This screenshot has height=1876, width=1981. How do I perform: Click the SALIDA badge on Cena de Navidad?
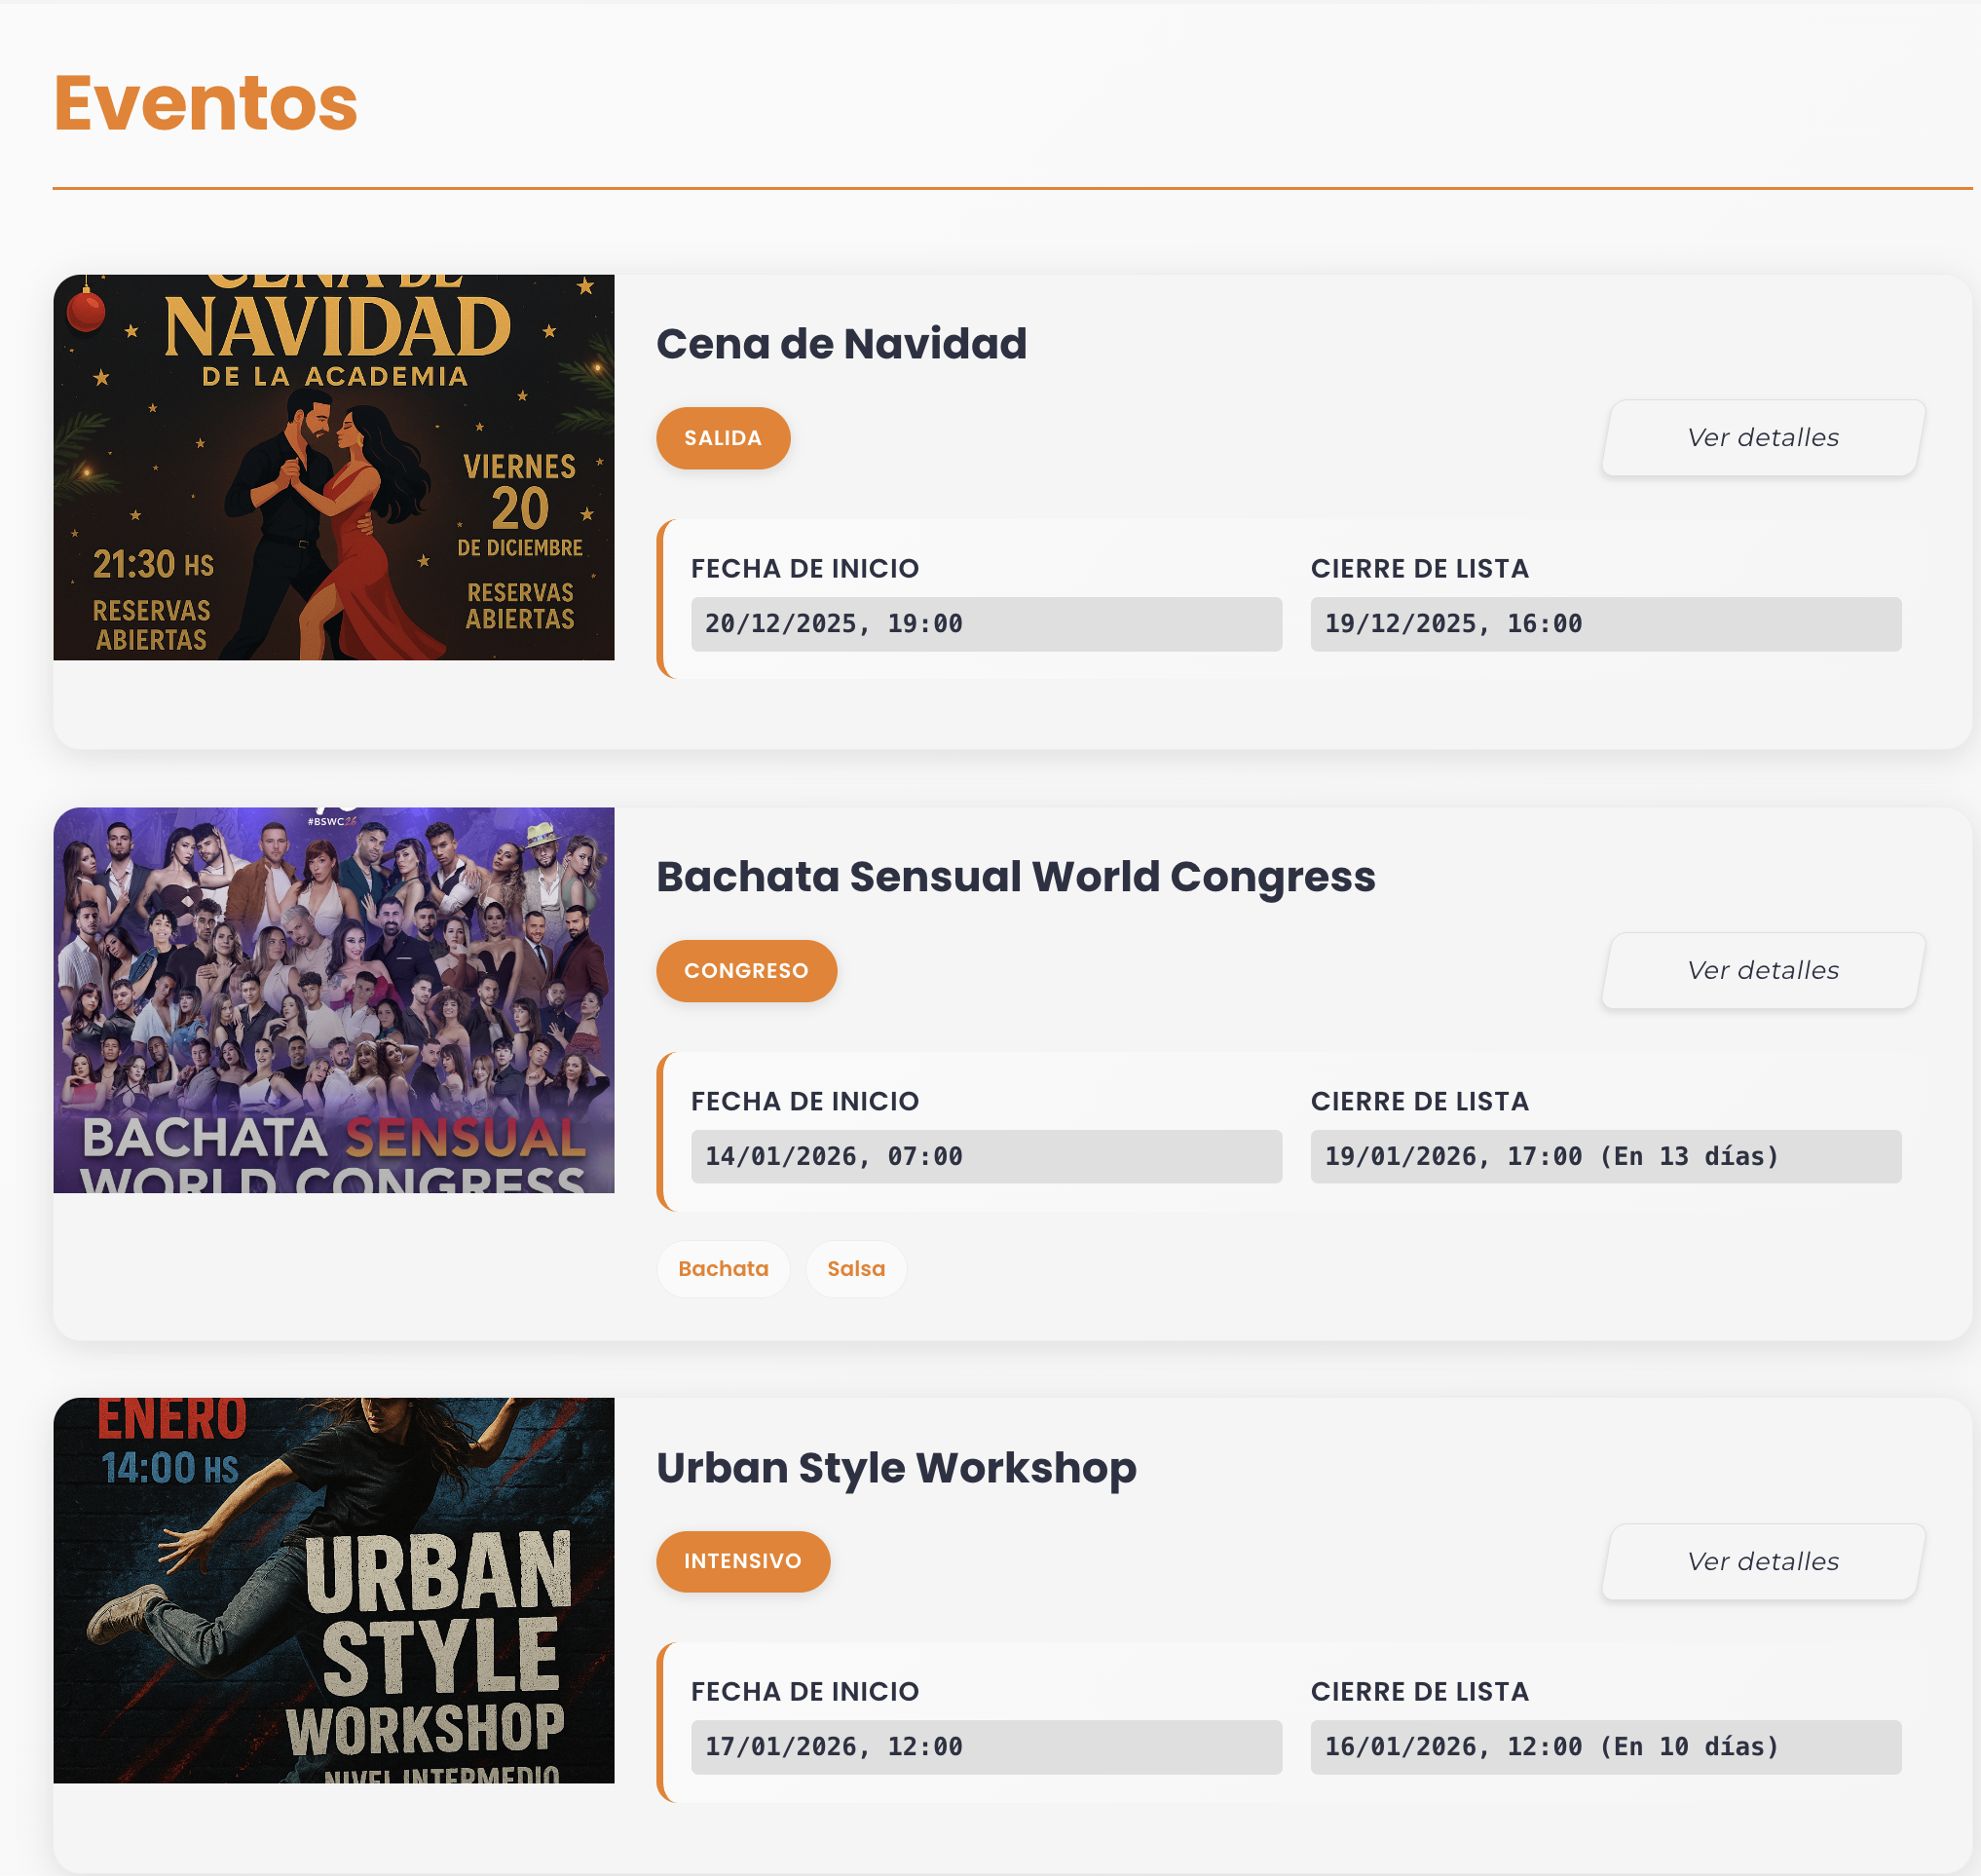[x=722, y=437]
